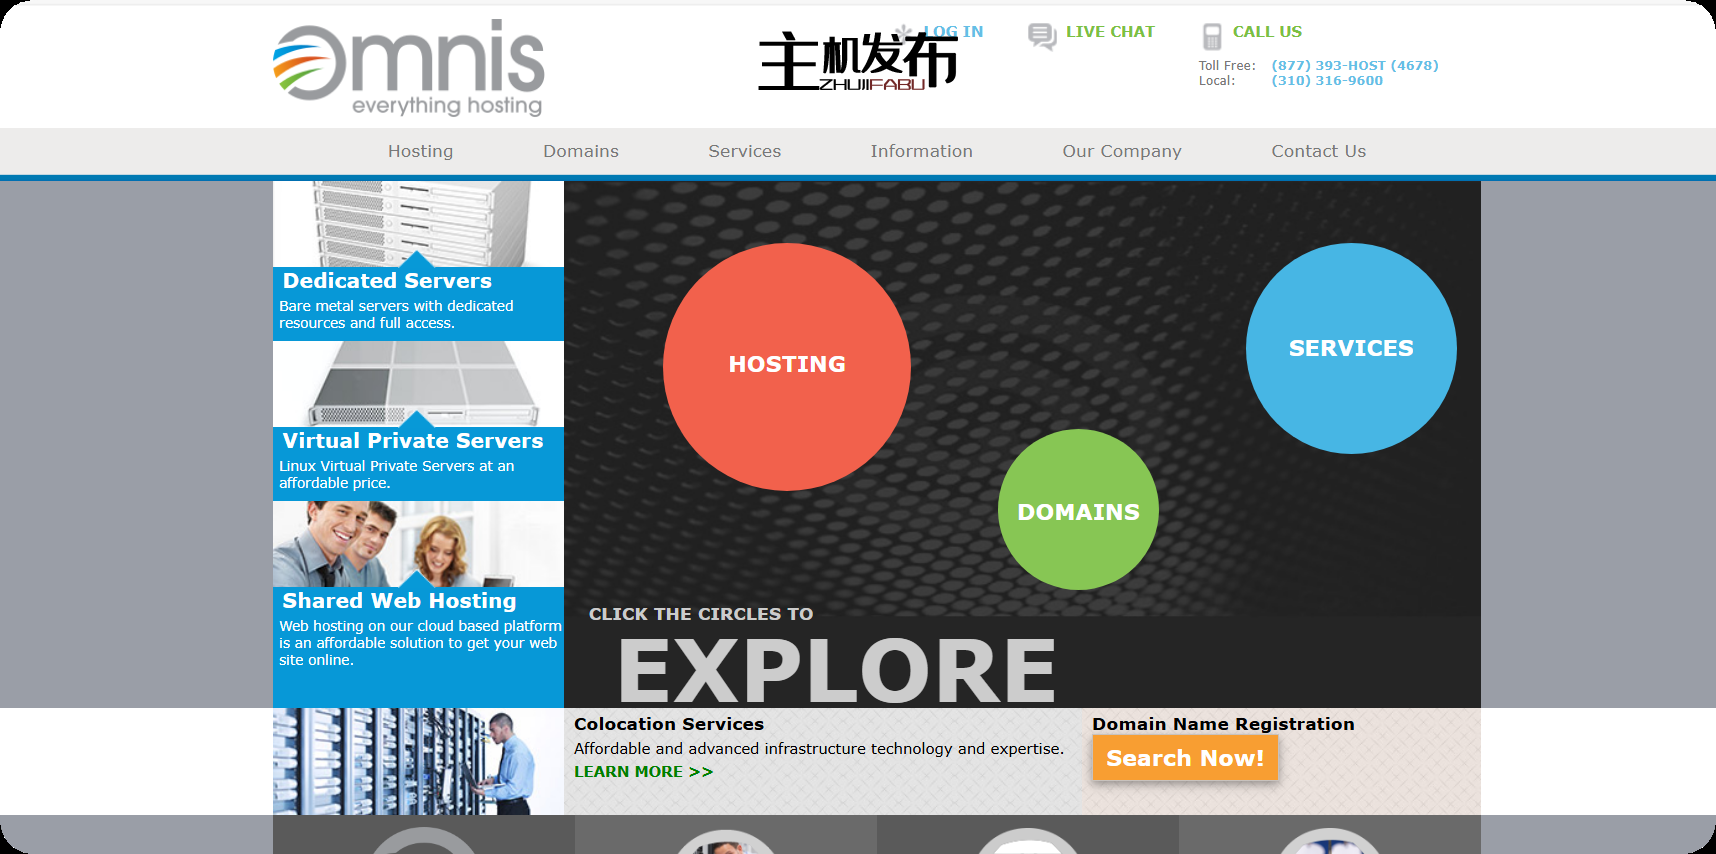The height and width of the screenshot is (854, 1716).
Task: Click the live chat speech bubble icon
Action: (1041, 36)
